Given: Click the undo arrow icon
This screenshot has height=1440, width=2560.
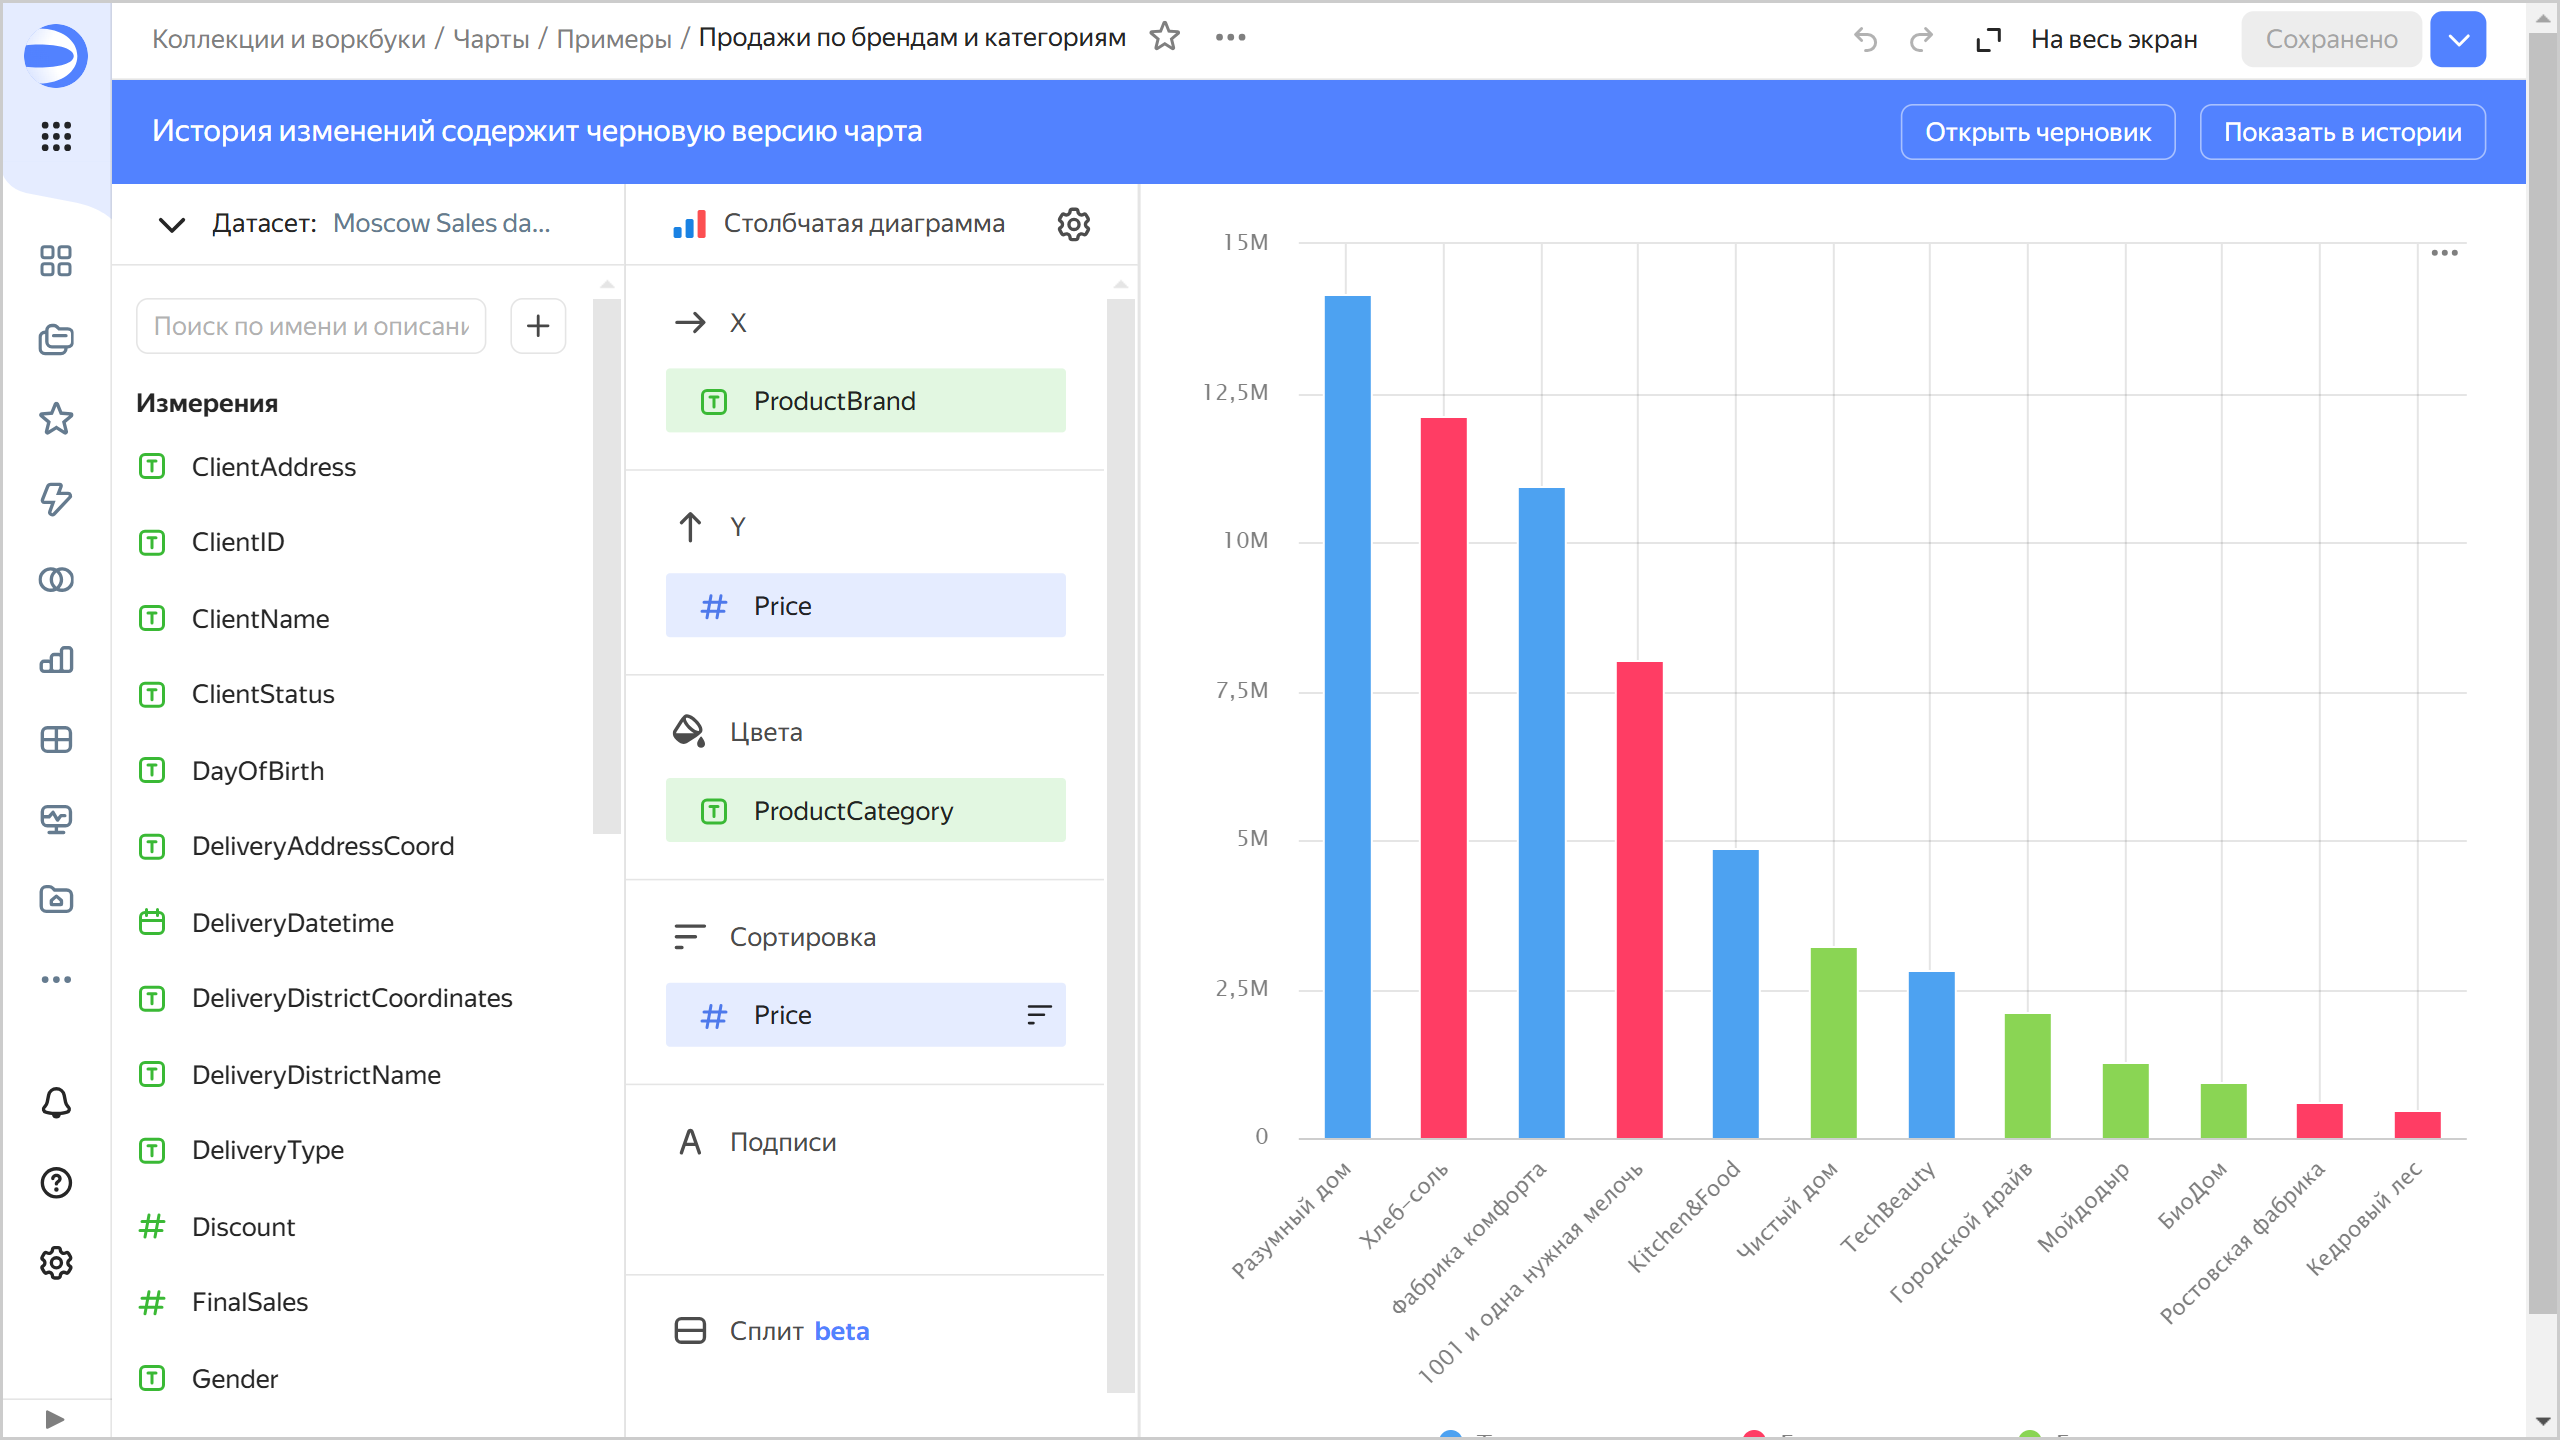Looking at the screenshot, I should [1865, 39].
